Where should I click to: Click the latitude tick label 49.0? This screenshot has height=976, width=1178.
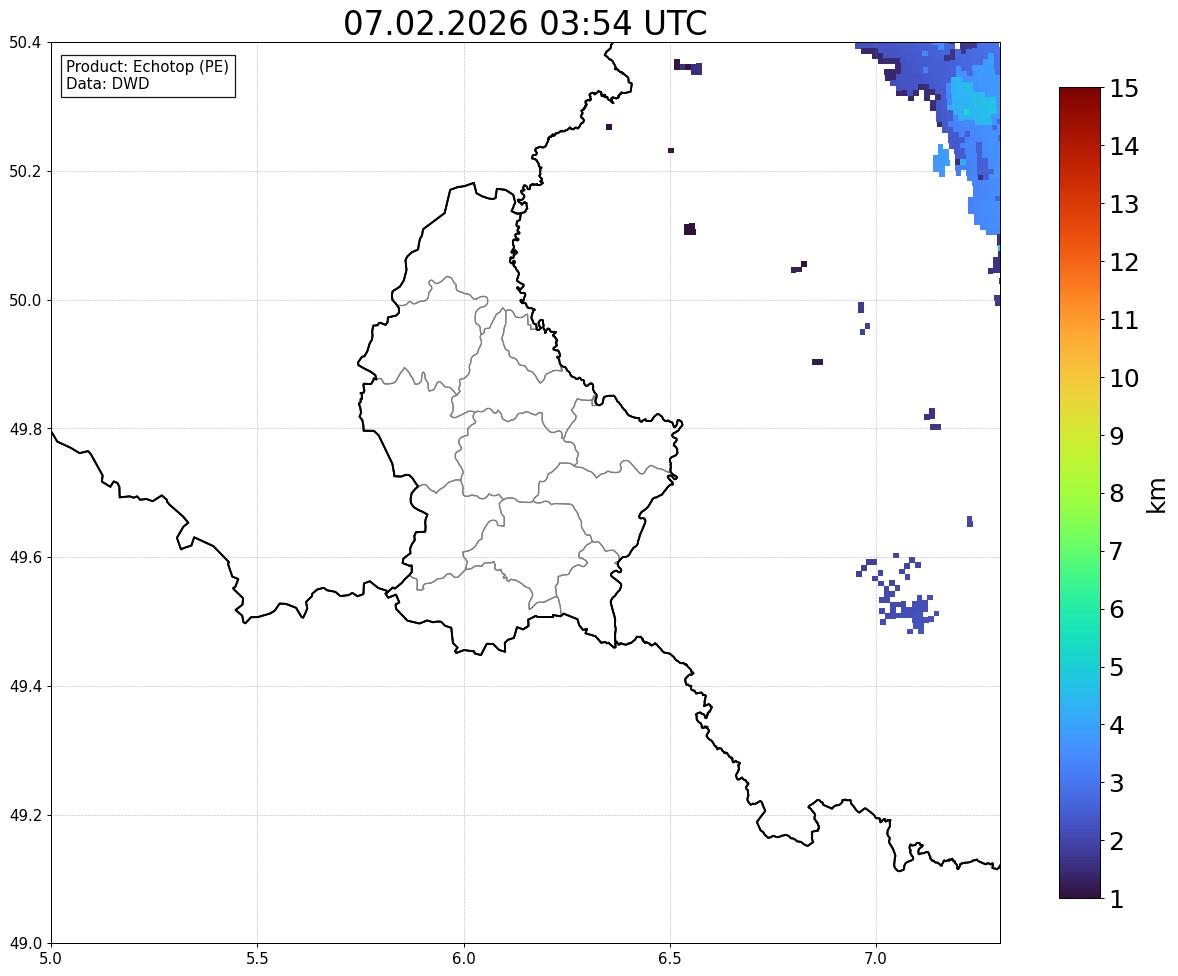25,944
